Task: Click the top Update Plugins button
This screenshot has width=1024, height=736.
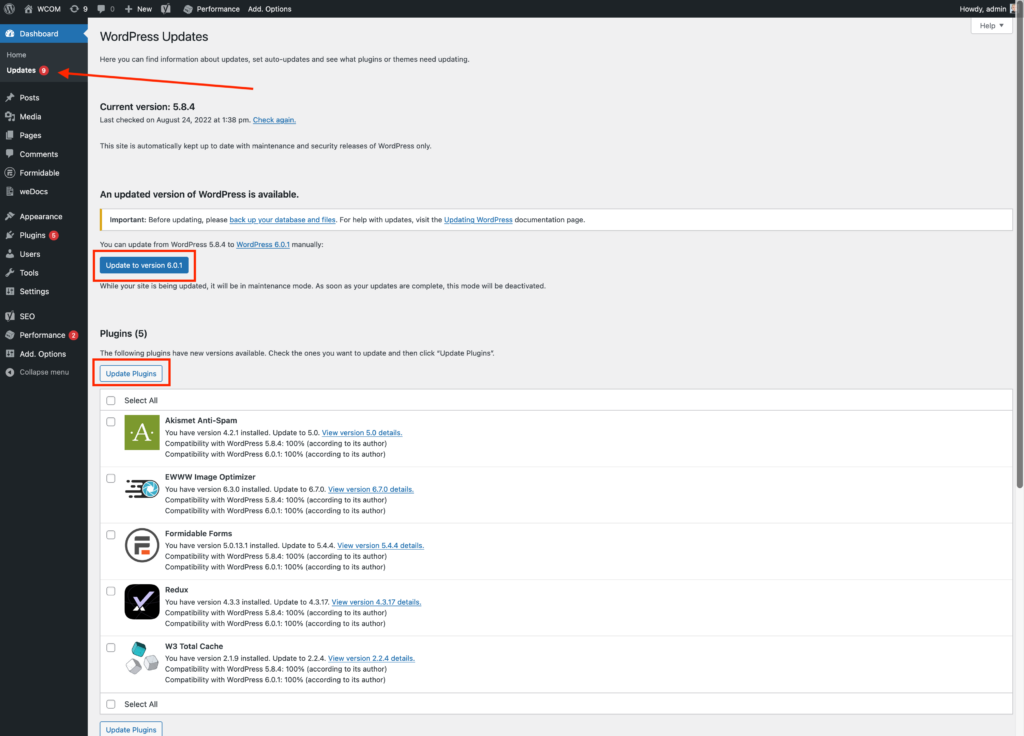Action: click(x=131, y=374)
